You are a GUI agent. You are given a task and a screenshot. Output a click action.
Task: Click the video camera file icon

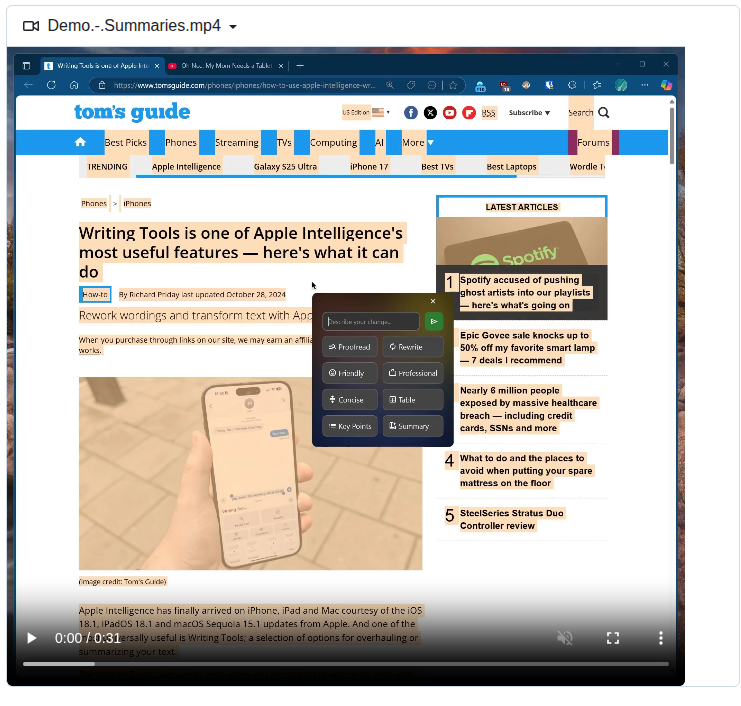tap(31, 26)
